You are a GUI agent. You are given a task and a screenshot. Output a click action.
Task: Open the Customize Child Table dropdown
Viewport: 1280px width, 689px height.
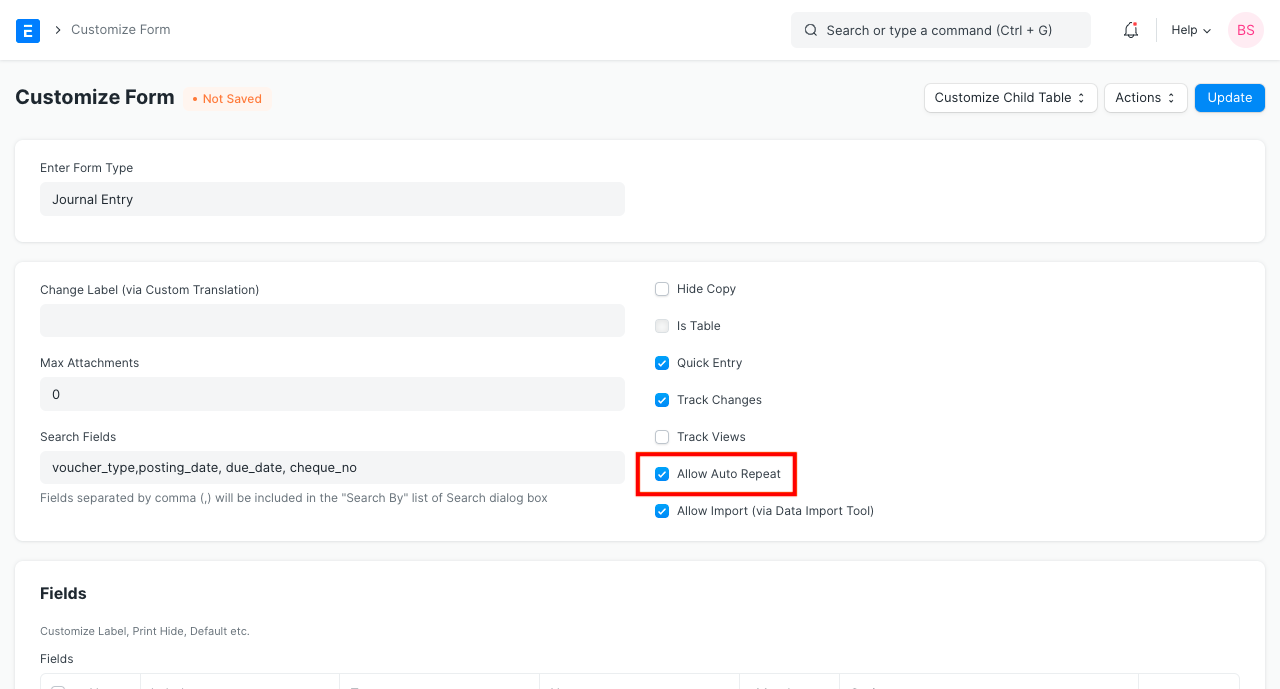click(x=1010, y=97)
